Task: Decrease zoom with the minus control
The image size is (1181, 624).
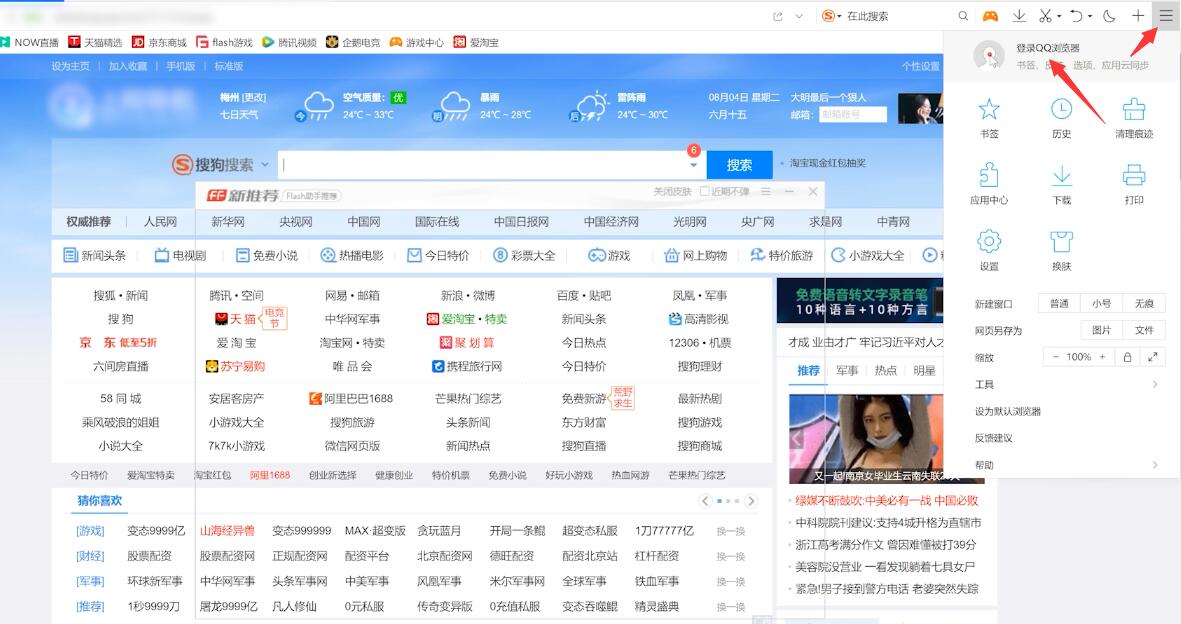Action: (1057, 356)
